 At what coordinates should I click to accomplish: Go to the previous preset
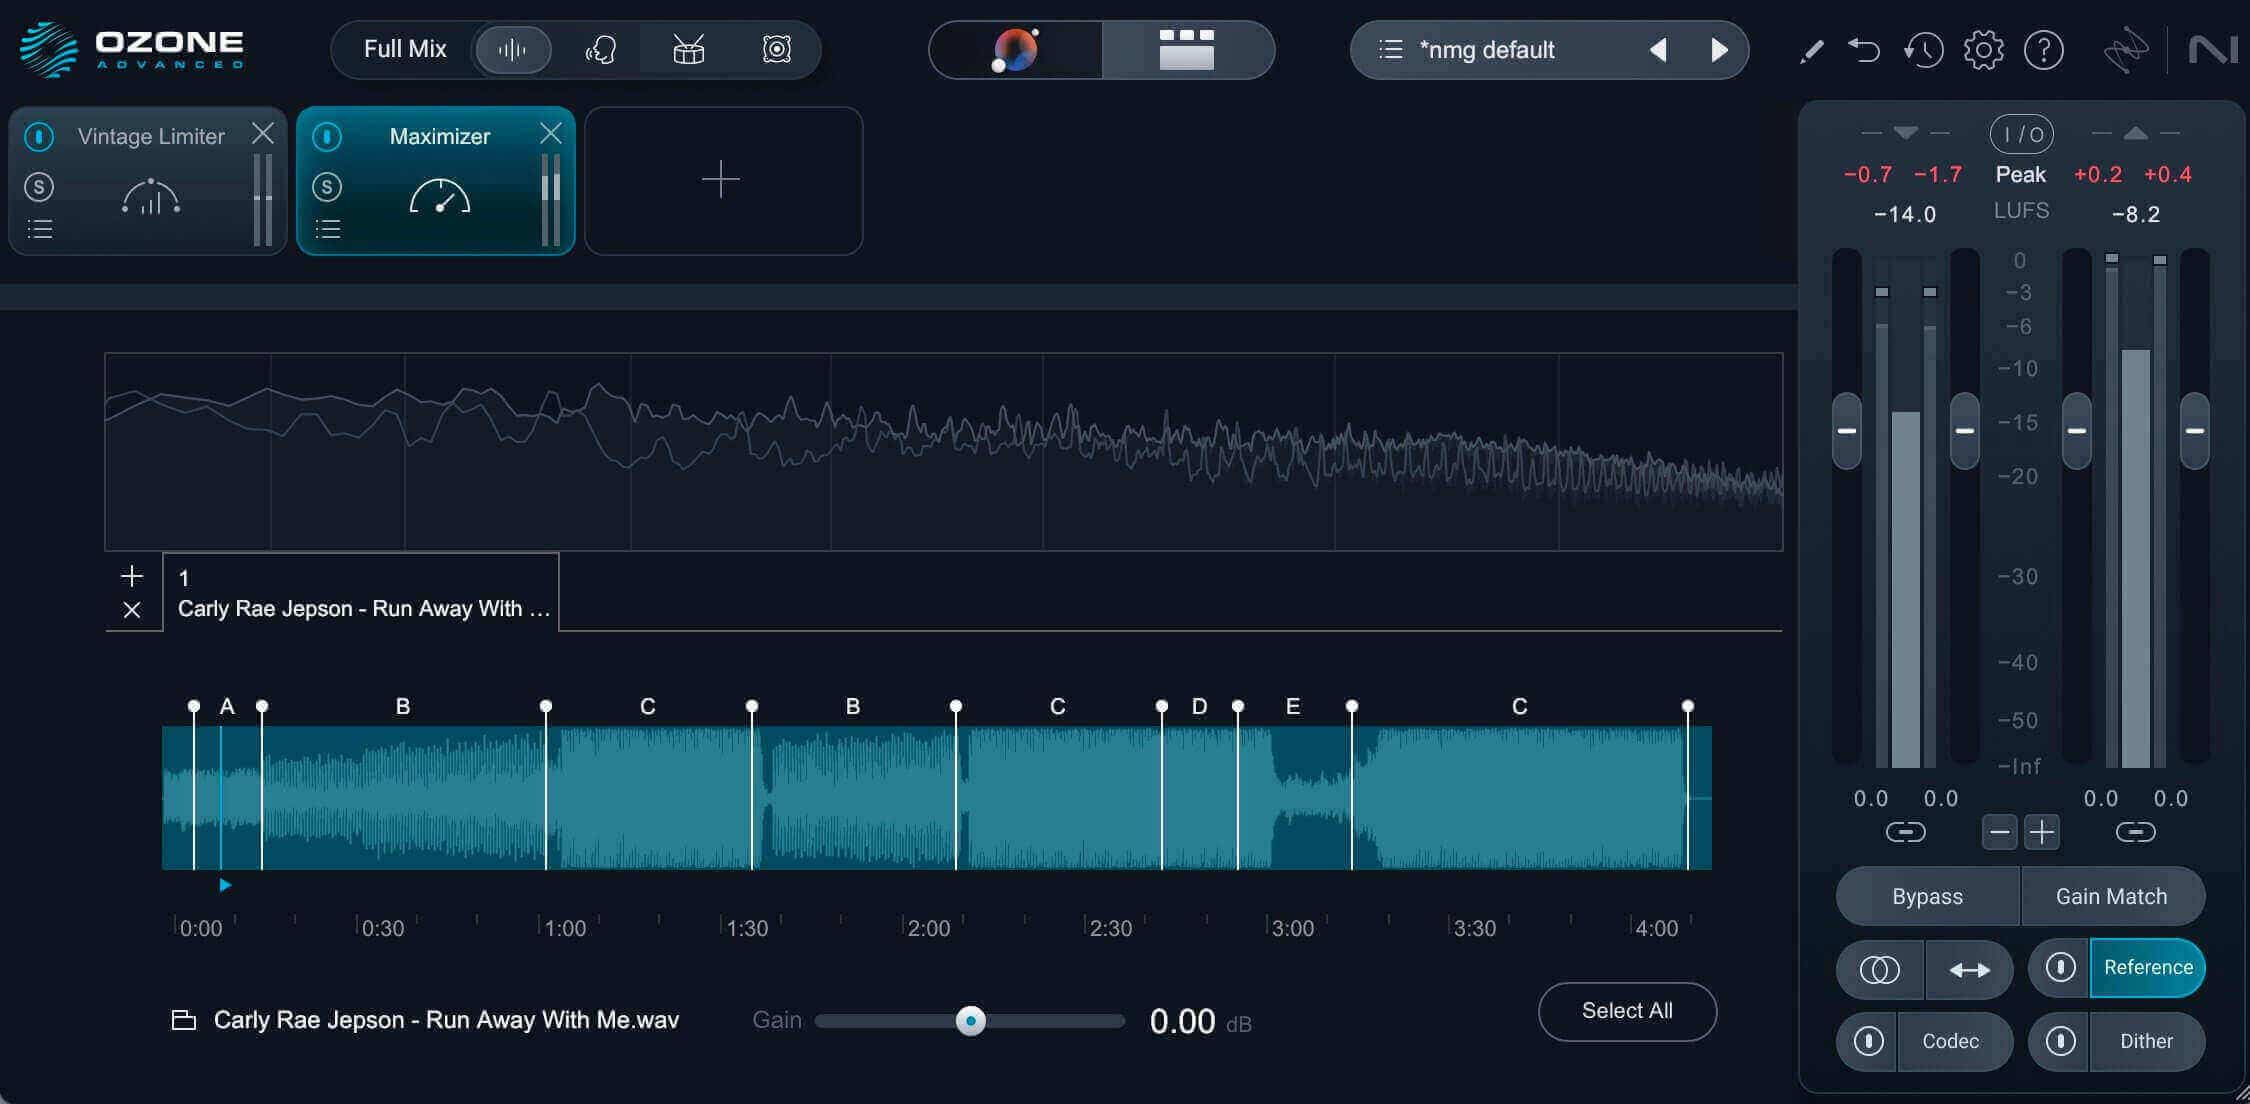(x=1658, y=50)
